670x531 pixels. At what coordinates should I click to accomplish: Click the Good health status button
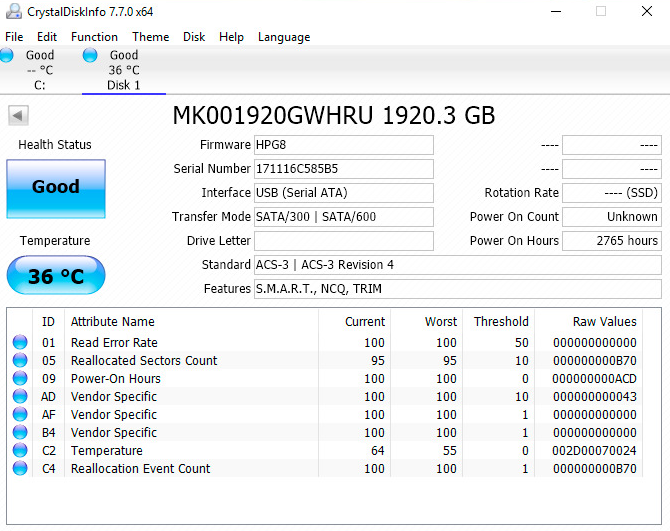point(56,189)
